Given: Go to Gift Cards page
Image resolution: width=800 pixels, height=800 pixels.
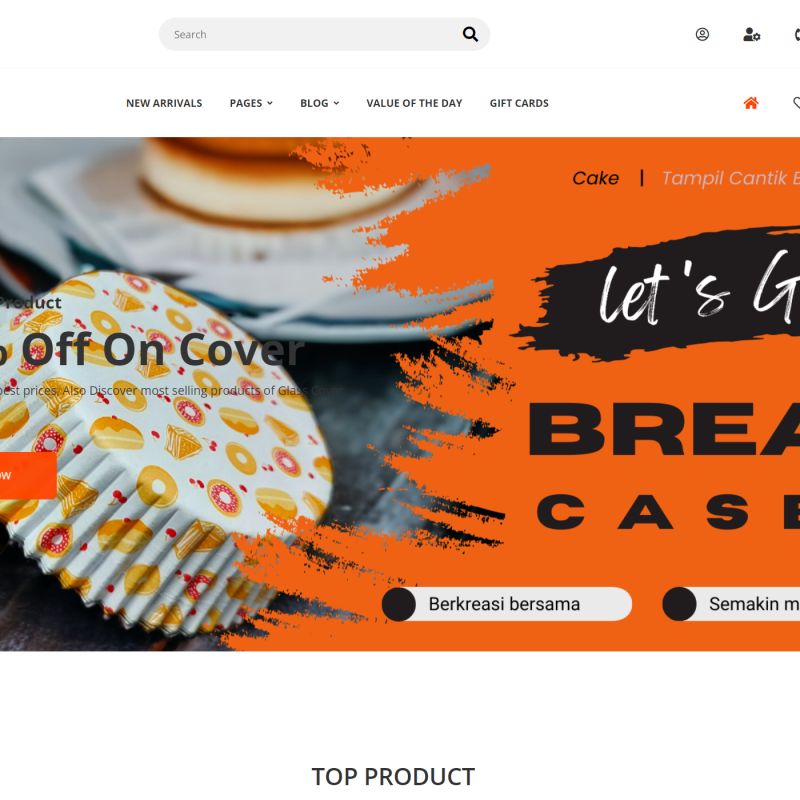Looking at the screenshot, I should pos(519,103).
